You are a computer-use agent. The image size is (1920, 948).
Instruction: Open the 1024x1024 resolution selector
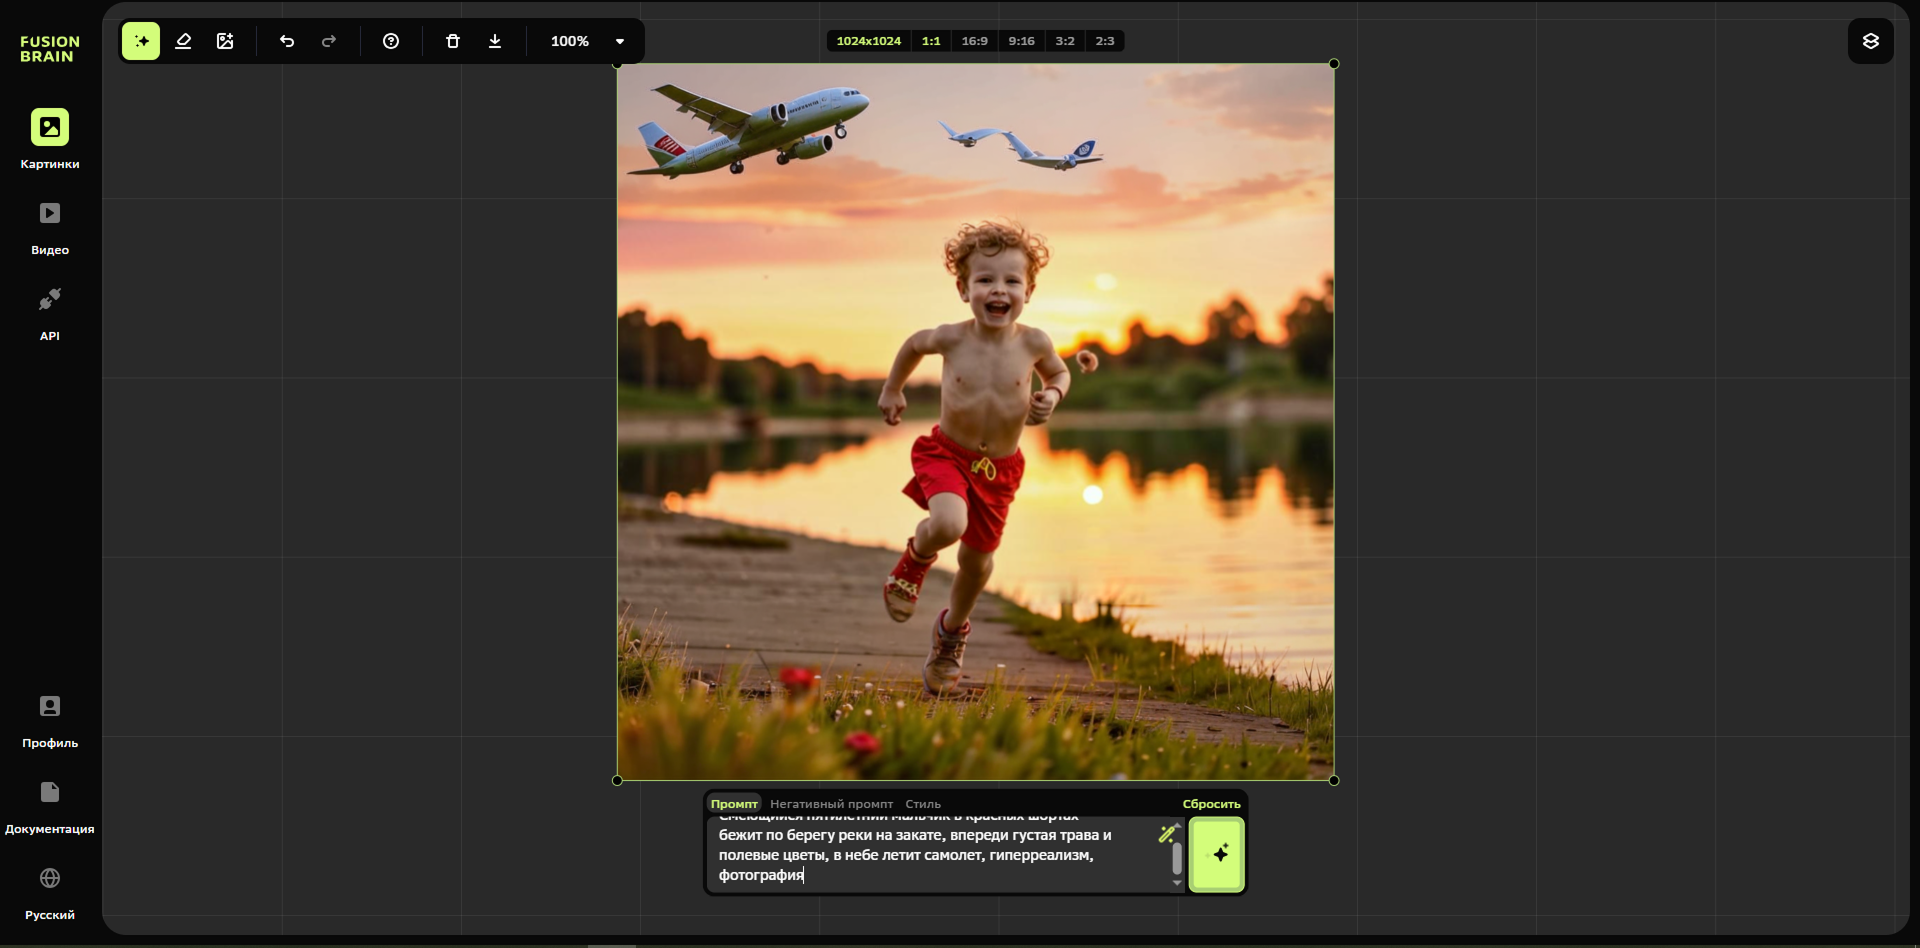(868, 41)
